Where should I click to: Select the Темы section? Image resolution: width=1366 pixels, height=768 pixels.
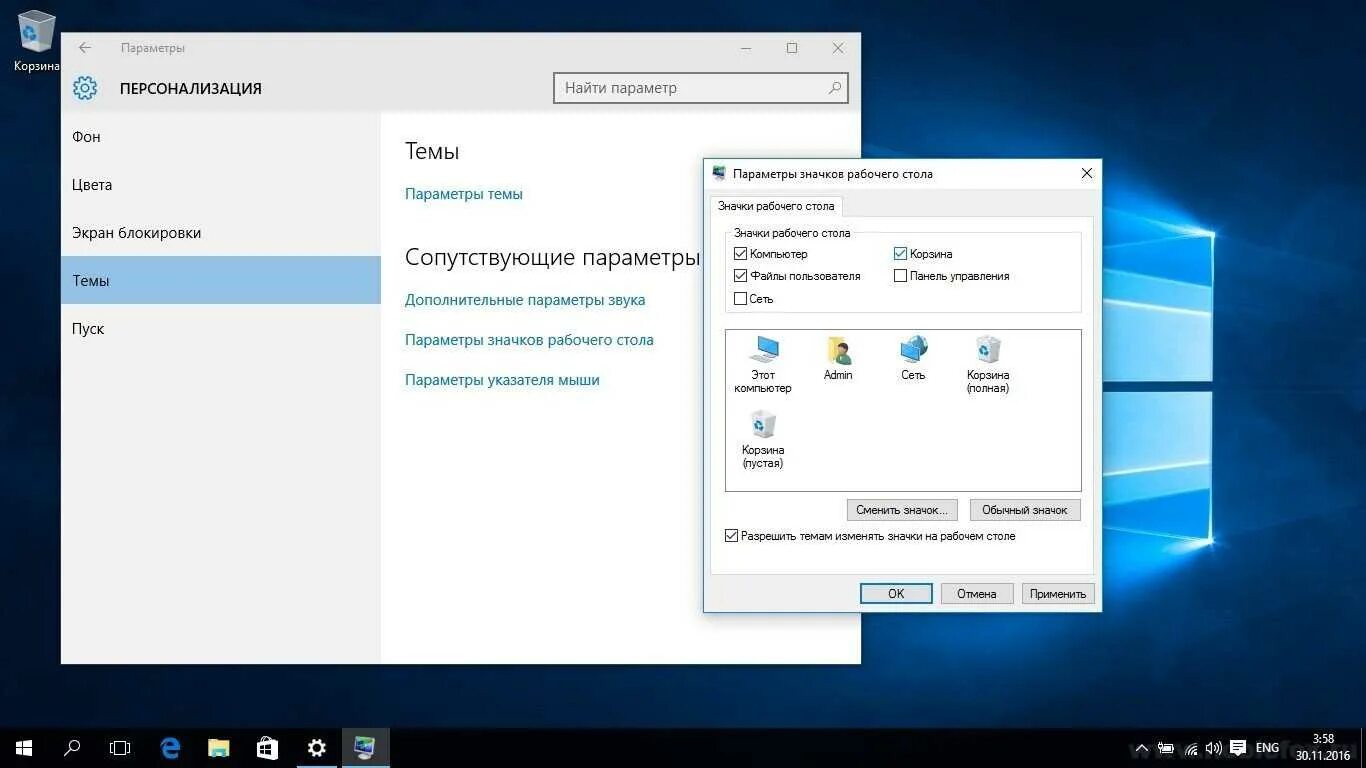[x=221, y=280]
